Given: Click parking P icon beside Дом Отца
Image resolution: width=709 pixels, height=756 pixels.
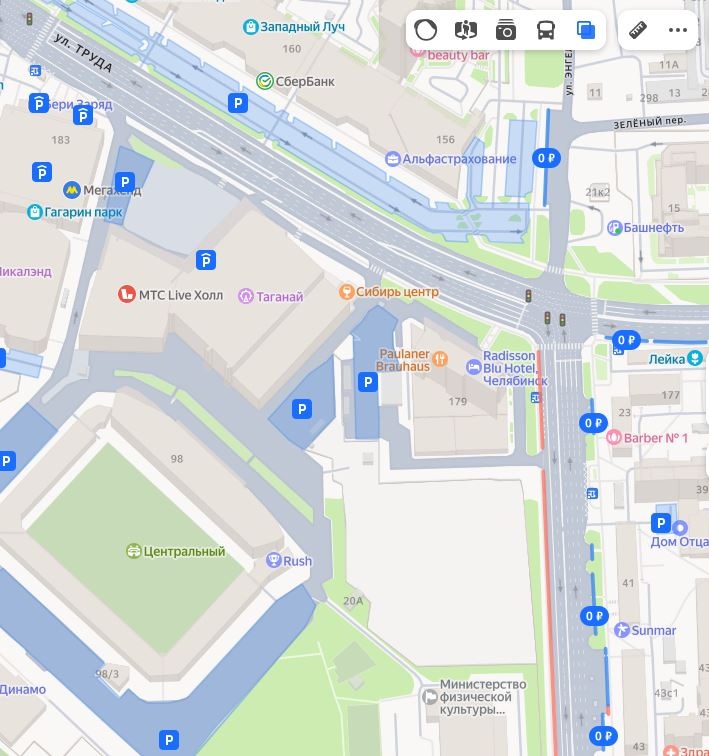Looking at the screenshot, I should pyautogui.click(x=660, y=523).
